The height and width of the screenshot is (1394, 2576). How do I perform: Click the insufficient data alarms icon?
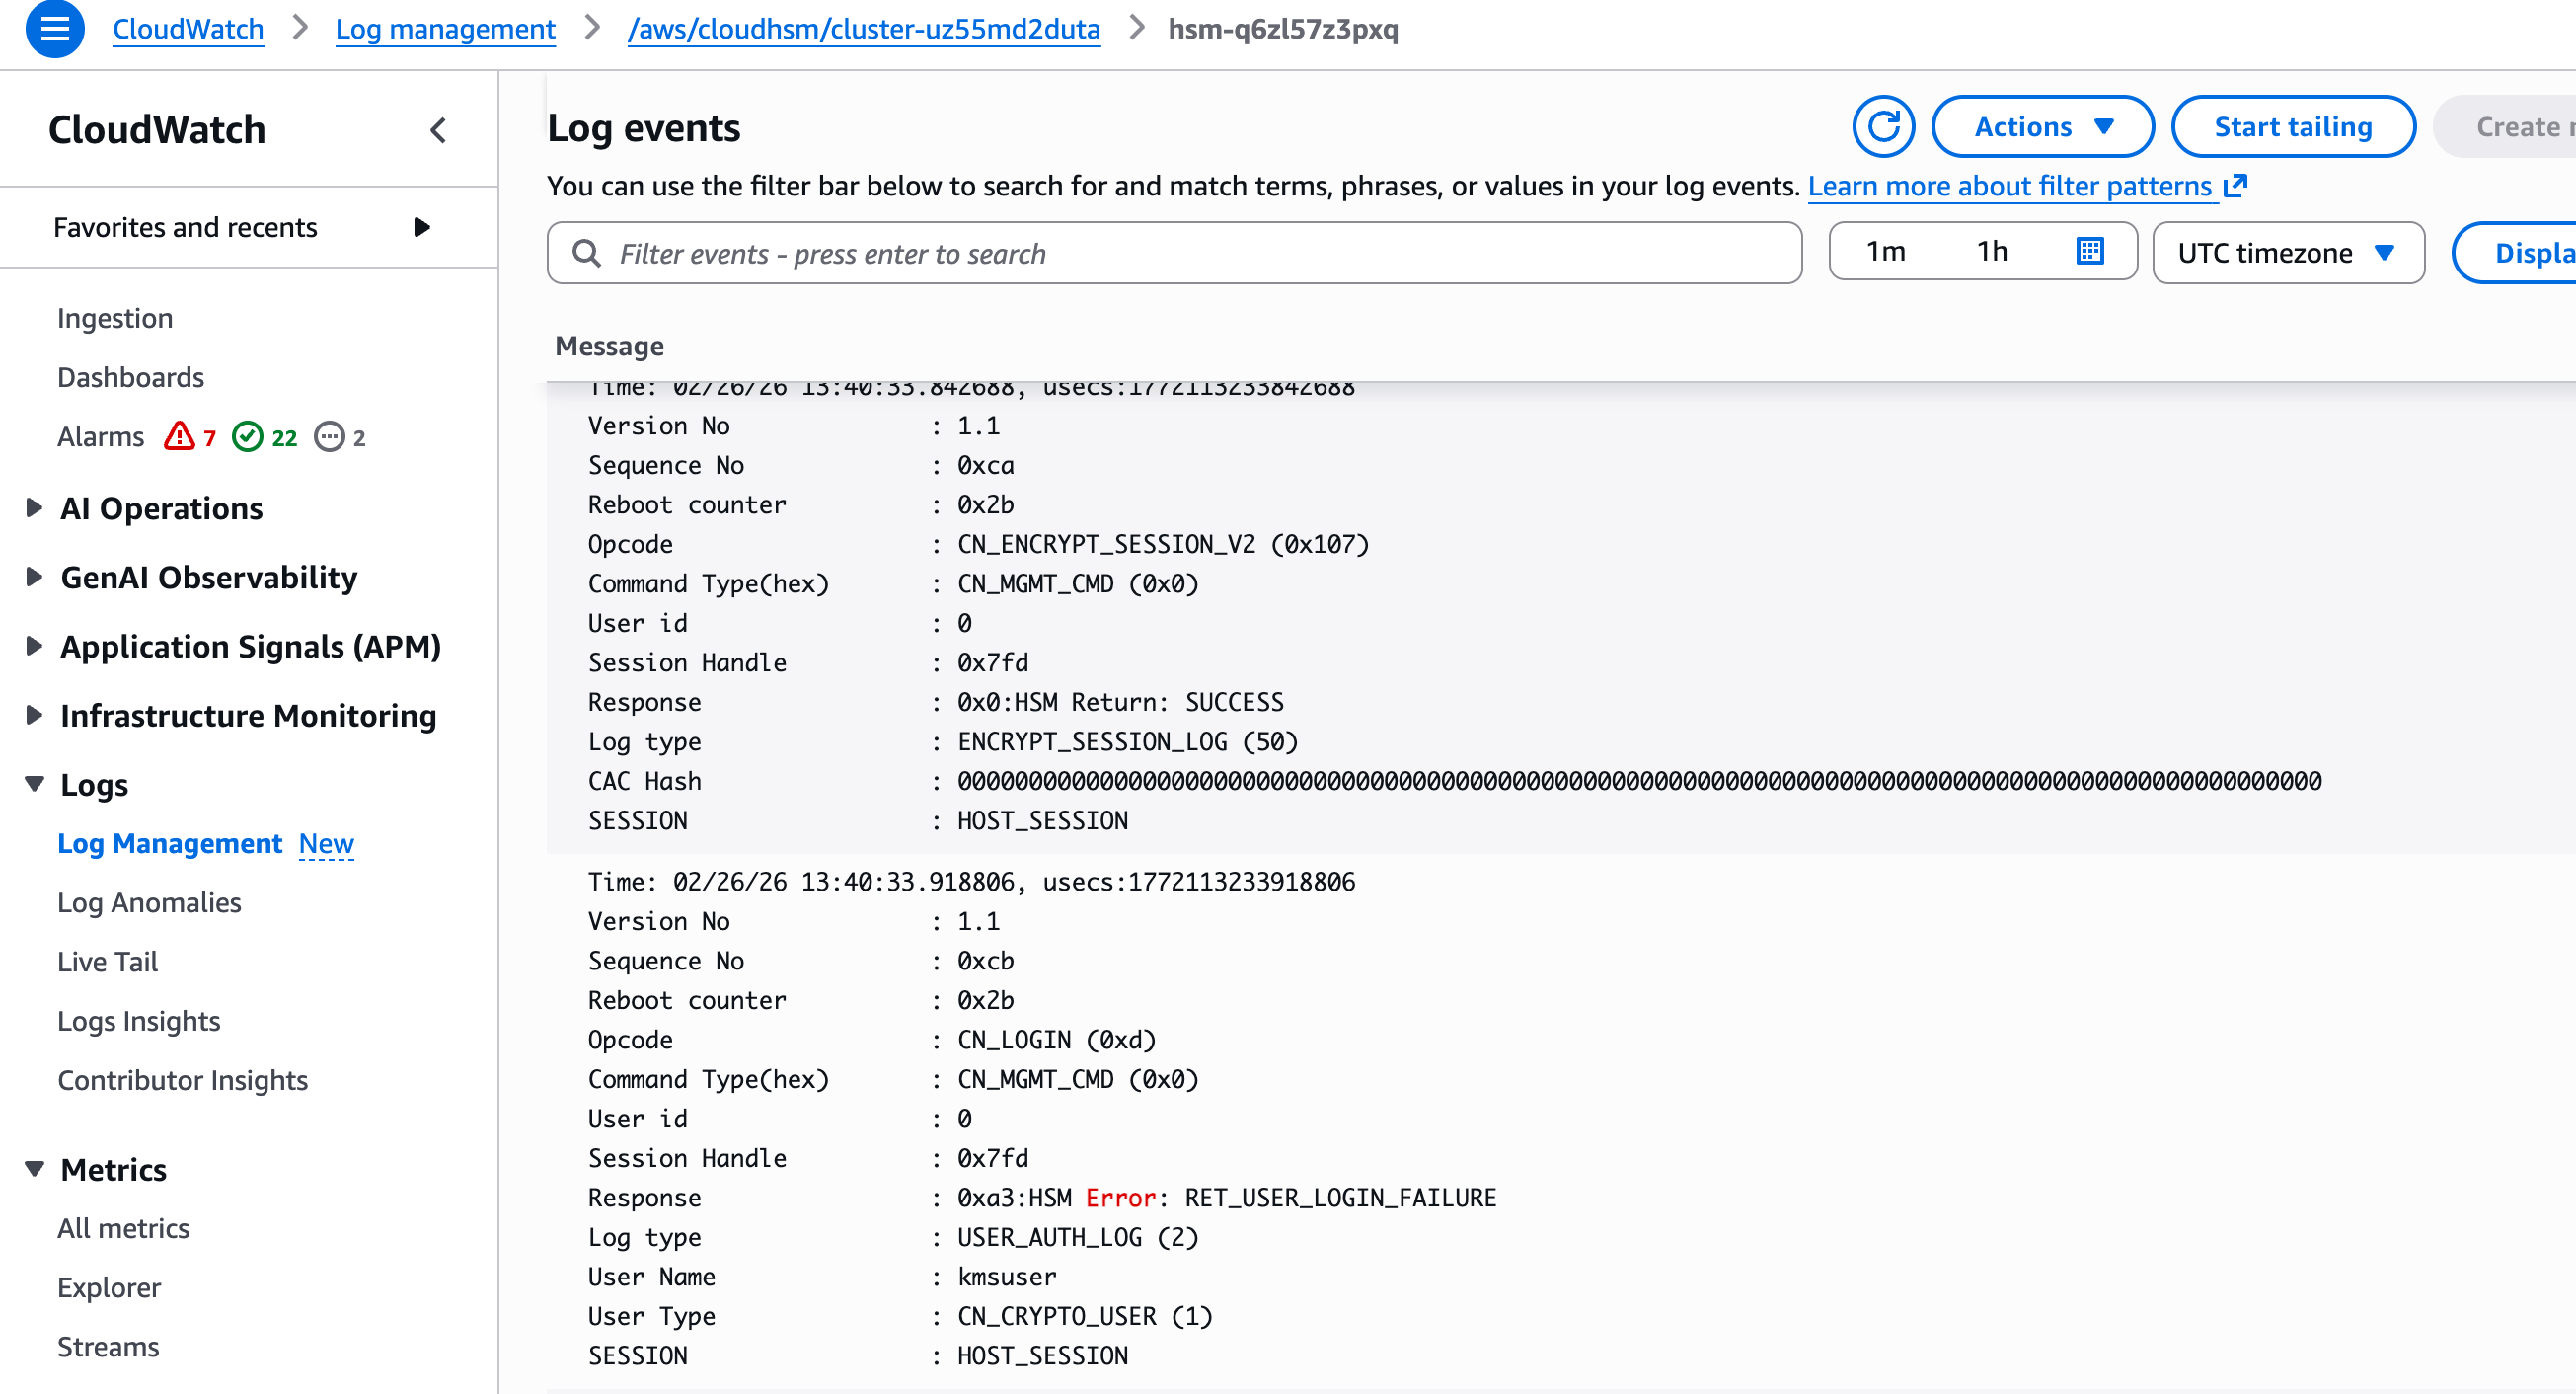click(x=329, y=437)
